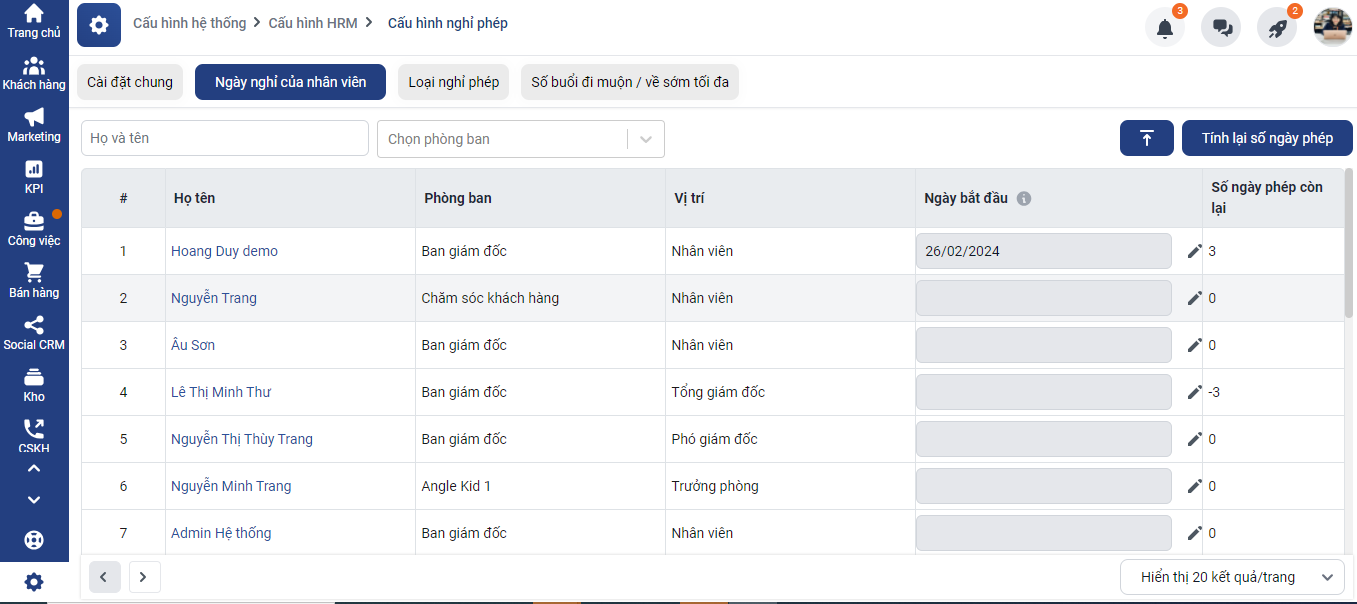Click the info icon beside Ngày bắt đầu
This screenshot has height=604, width=1357.
(x=1024, y=198)
